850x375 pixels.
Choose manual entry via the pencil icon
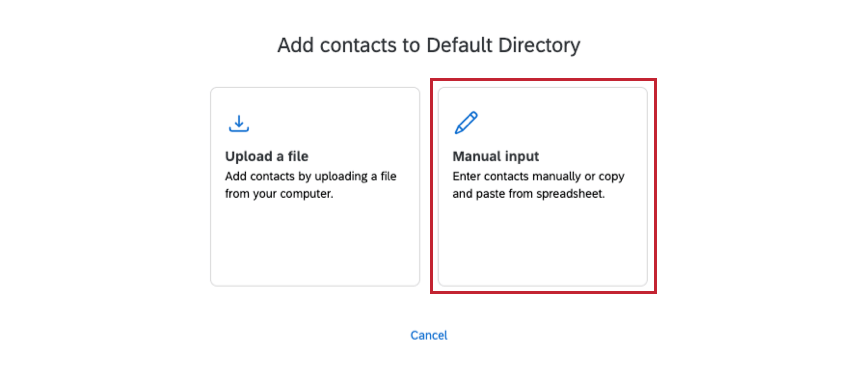coord(466,123)
